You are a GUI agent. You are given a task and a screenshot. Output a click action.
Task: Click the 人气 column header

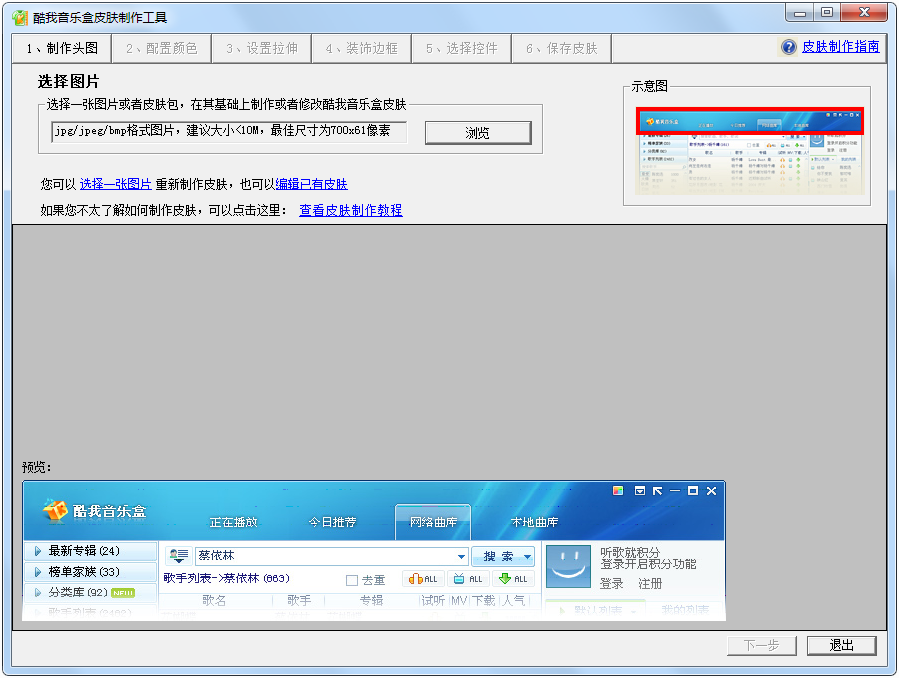coord(514,600)
